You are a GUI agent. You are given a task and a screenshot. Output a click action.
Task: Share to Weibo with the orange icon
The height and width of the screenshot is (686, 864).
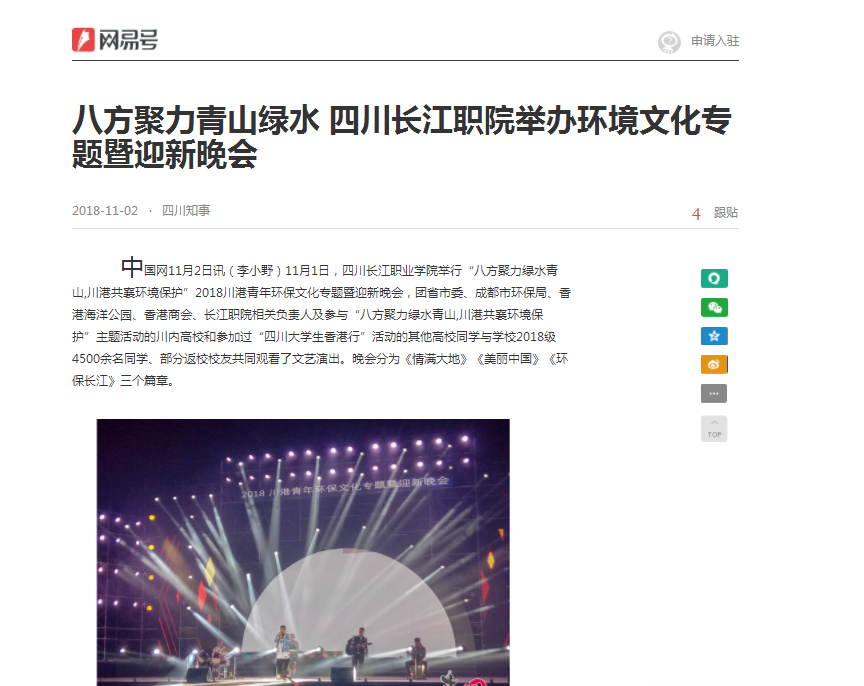click(x=714, y=365)
